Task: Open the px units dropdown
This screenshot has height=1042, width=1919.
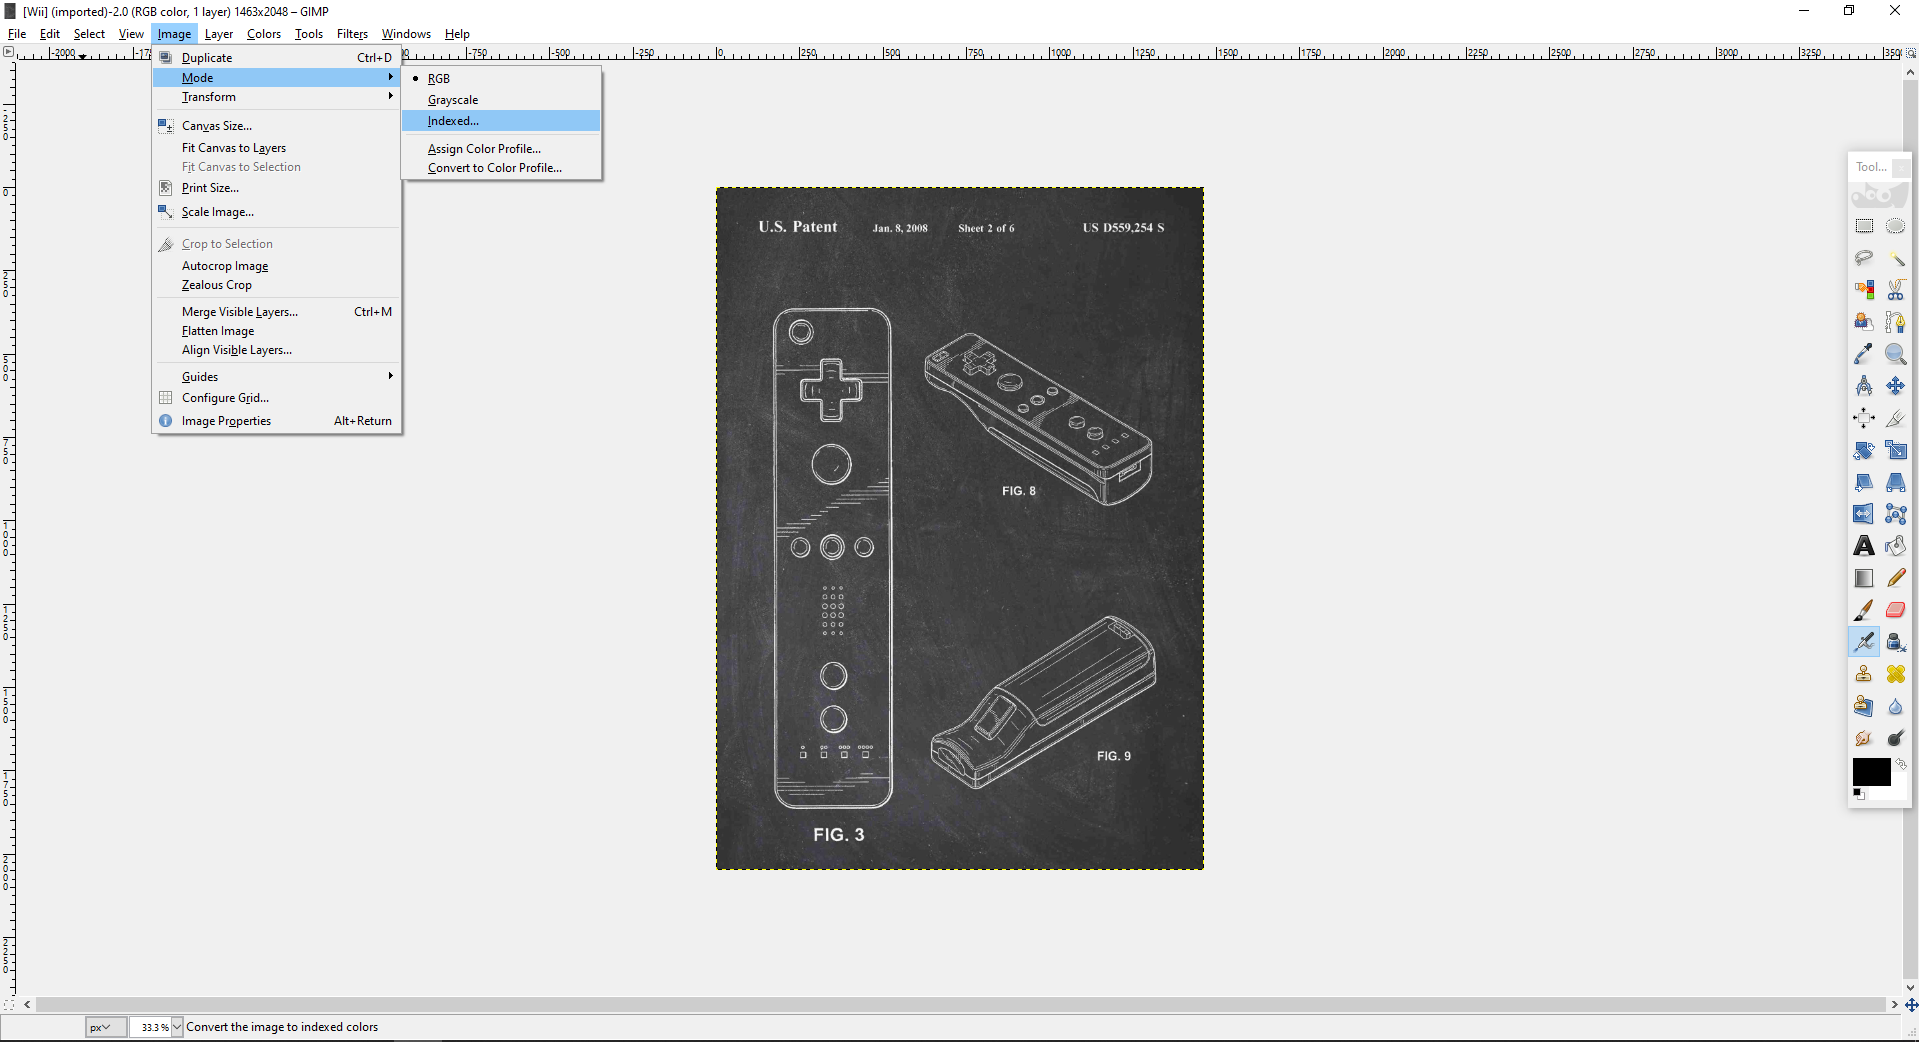Action: point(103,1026)
